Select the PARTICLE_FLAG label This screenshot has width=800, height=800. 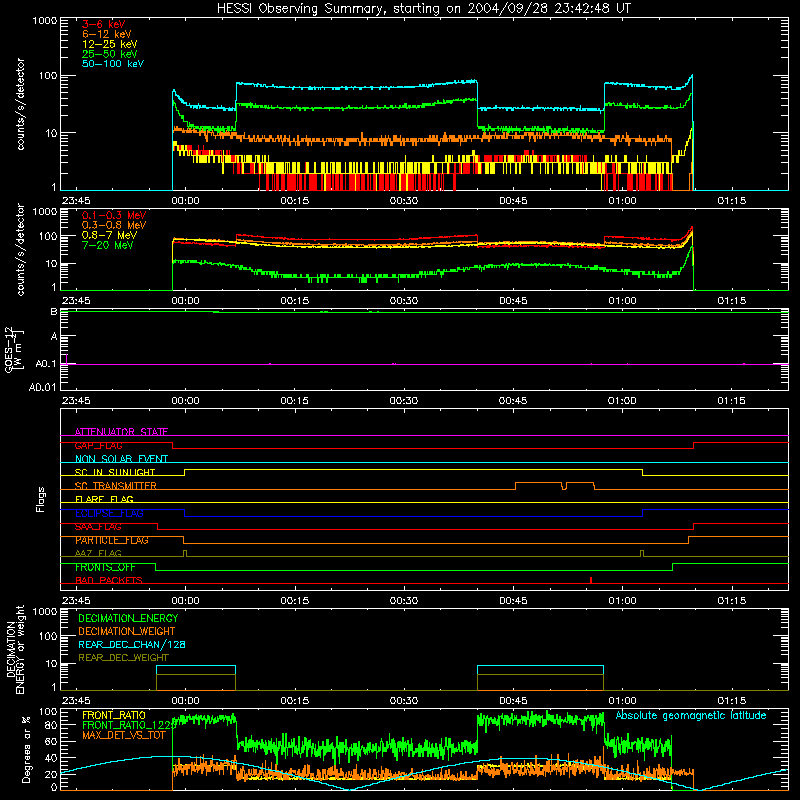tap(112, 540)
